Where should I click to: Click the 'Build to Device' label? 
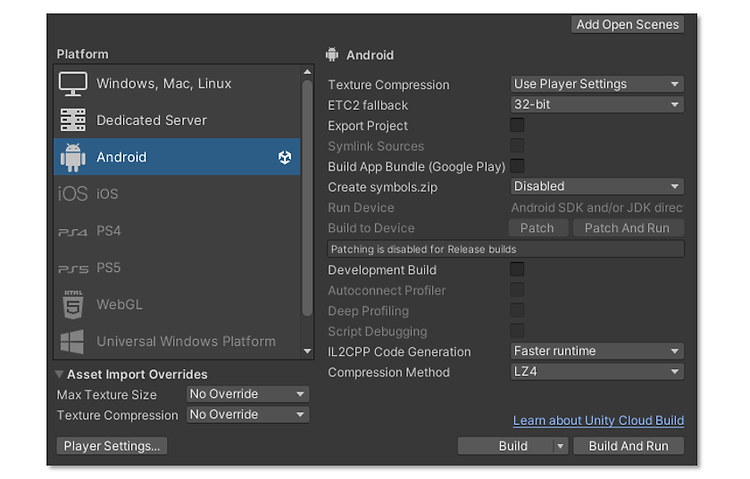tap(371, 228)
